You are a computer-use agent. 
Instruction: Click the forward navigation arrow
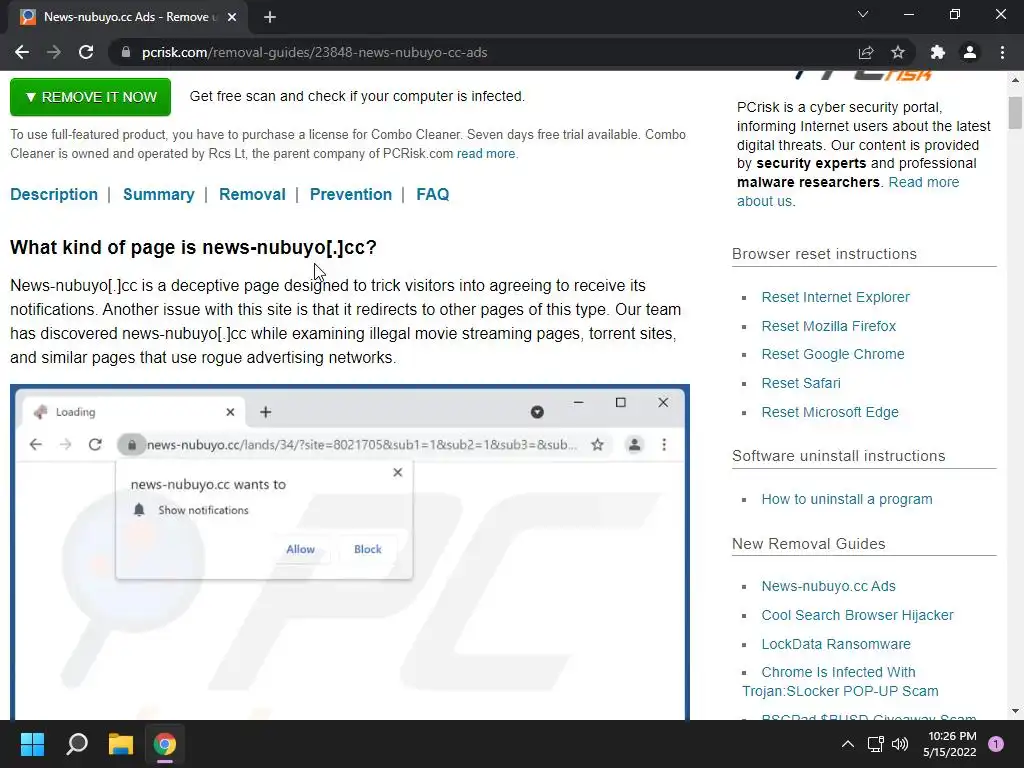point(54,52)
